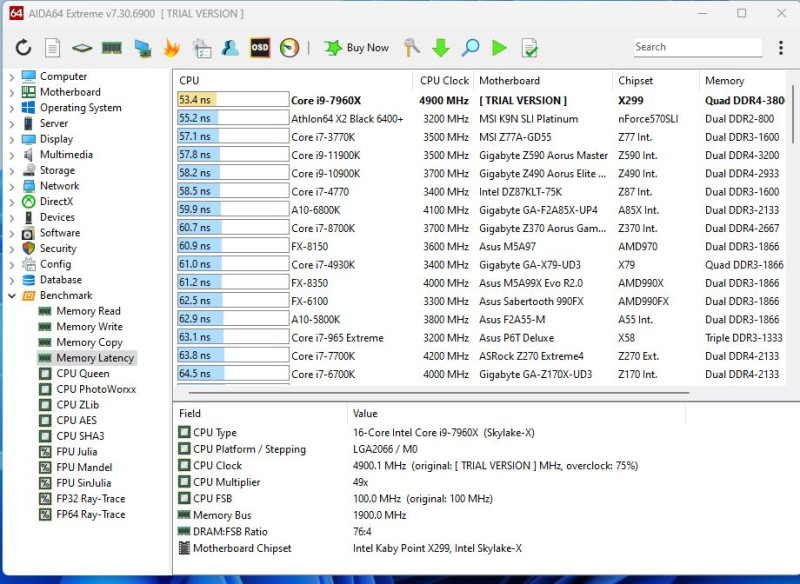800x584 pixels.
Task: Click the vertical scrollbar of results list
Action: click(x=793, y=114)
